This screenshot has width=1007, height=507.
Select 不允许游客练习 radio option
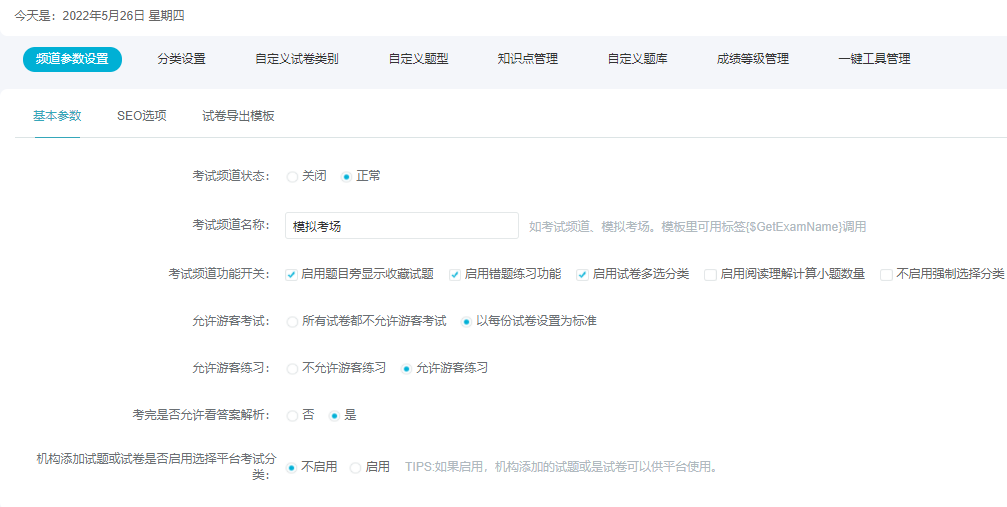292,369
